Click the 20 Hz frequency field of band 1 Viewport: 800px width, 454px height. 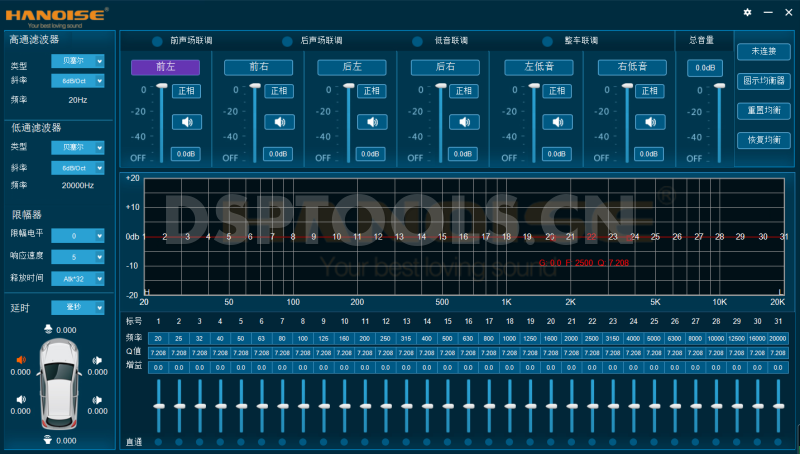click(x=158, y=339)
